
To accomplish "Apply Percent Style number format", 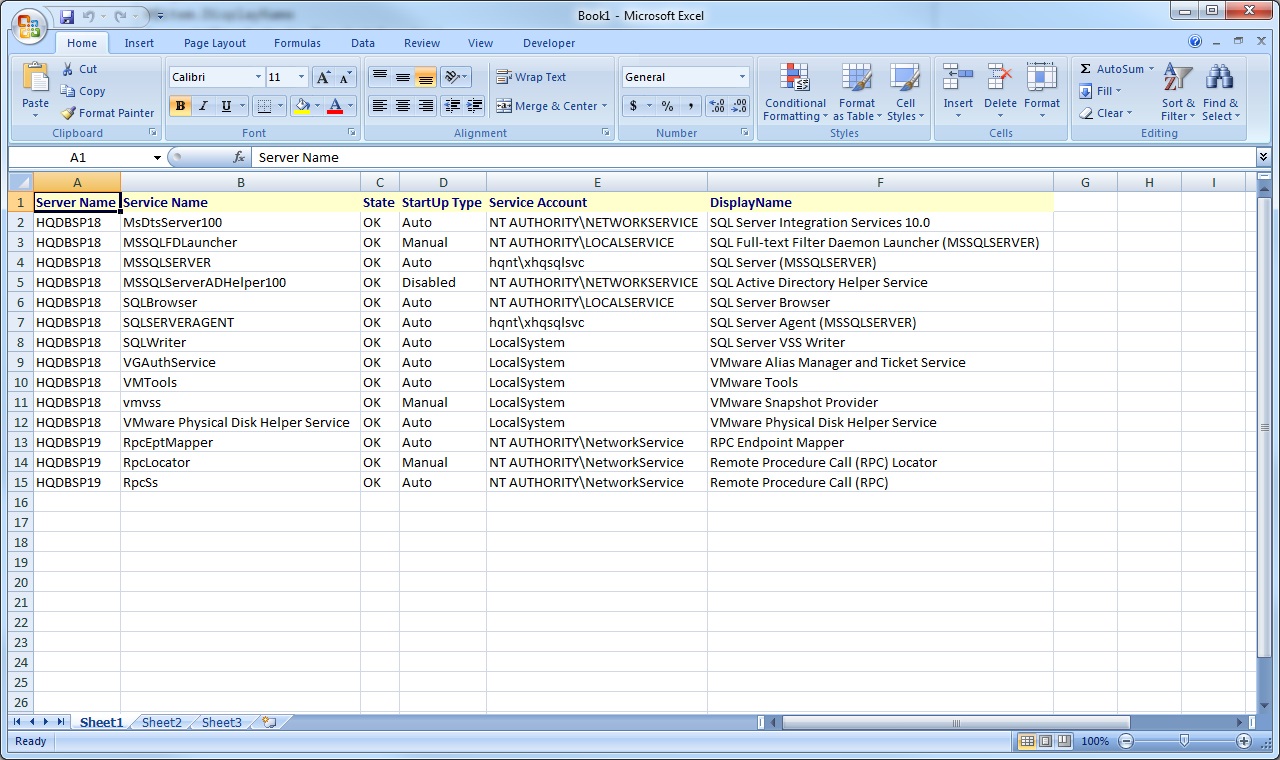I will click(667, 106).
